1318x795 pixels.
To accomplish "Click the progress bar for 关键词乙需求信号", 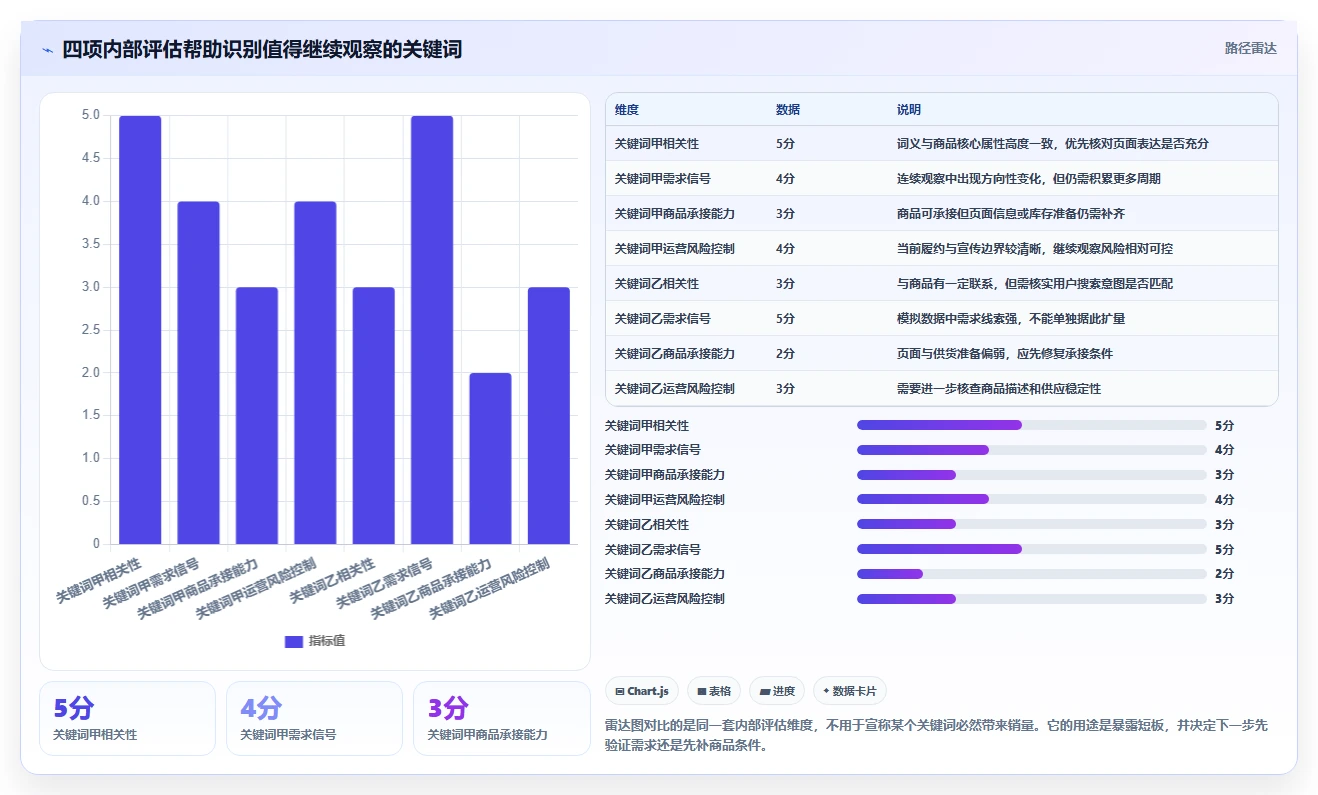I will tap(1032, 549).
